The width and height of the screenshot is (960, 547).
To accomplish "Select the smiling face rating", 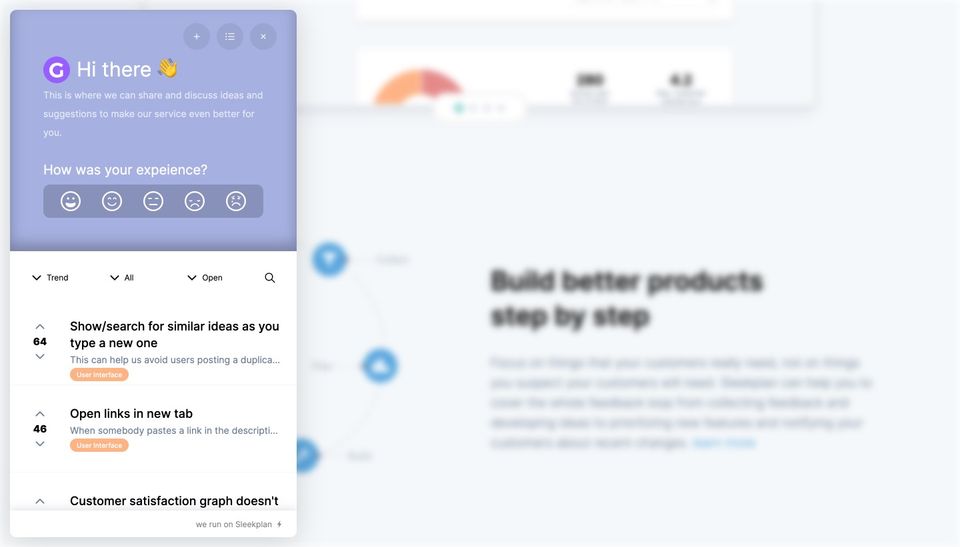I will click(x=112, y=201).
